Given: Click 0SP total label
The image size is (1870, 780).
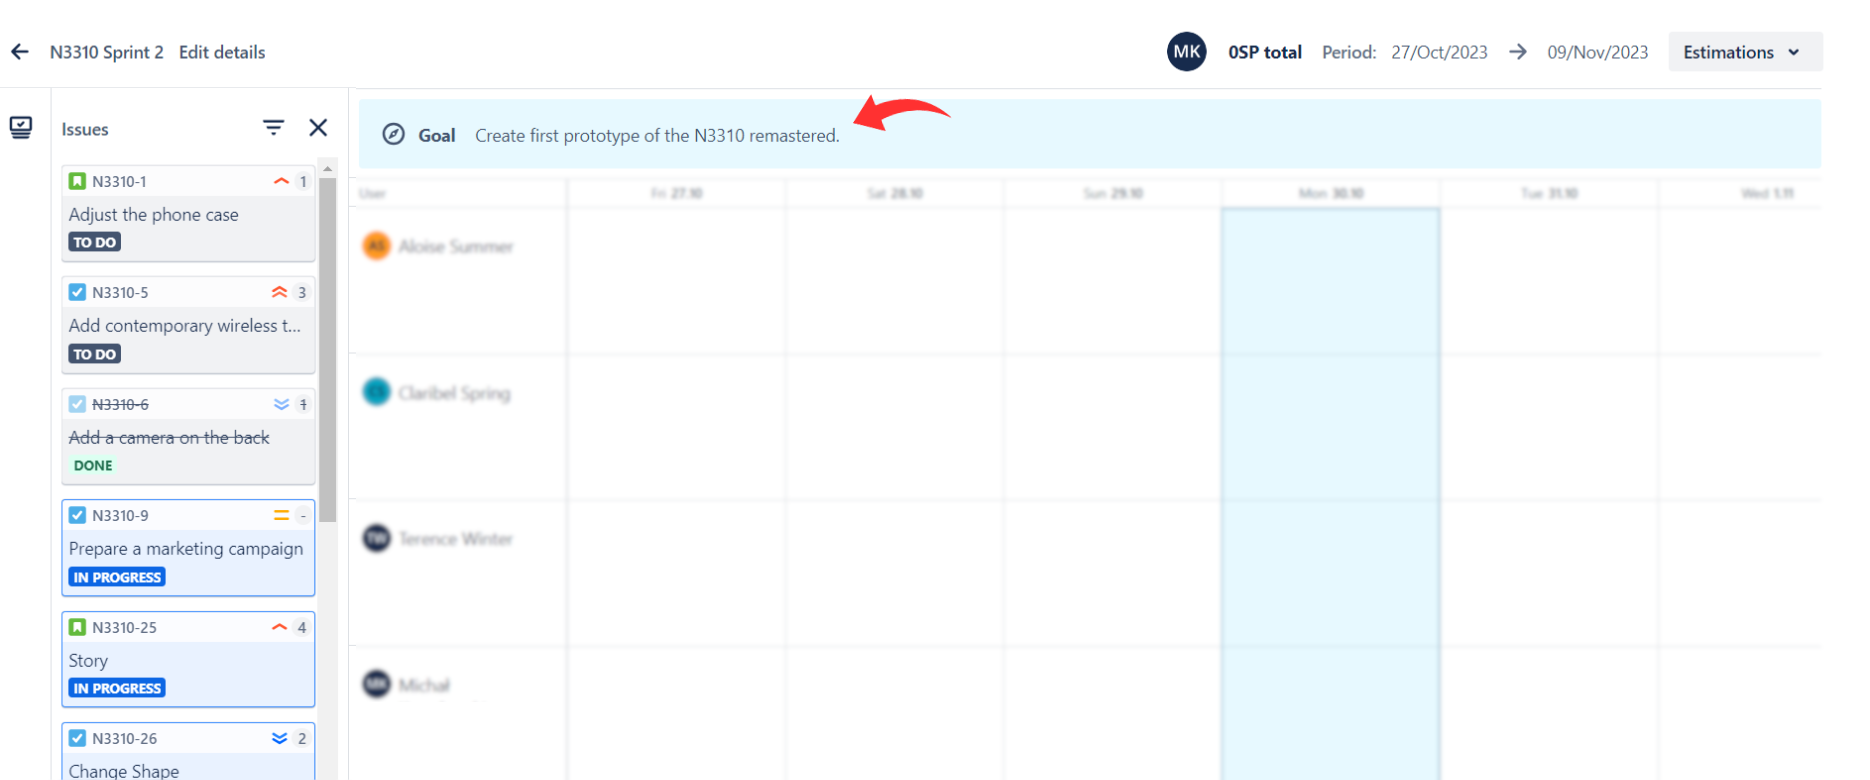Looking at the screenshot, I should click(x=1265, y=52).
